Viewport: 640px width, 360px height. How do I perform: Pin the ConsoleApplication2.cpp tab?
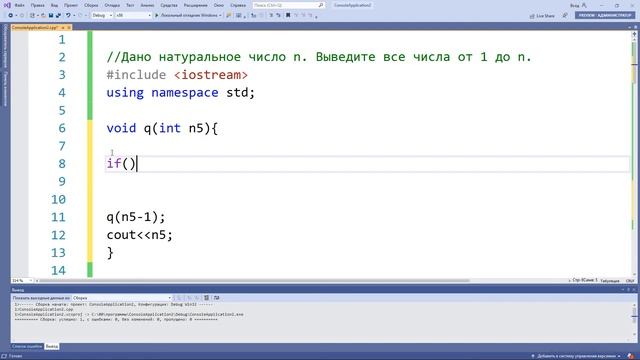(63, 27)
